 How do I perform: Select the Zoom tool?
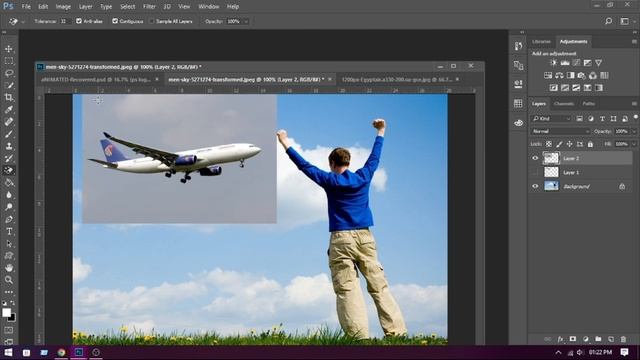(9, 280)
